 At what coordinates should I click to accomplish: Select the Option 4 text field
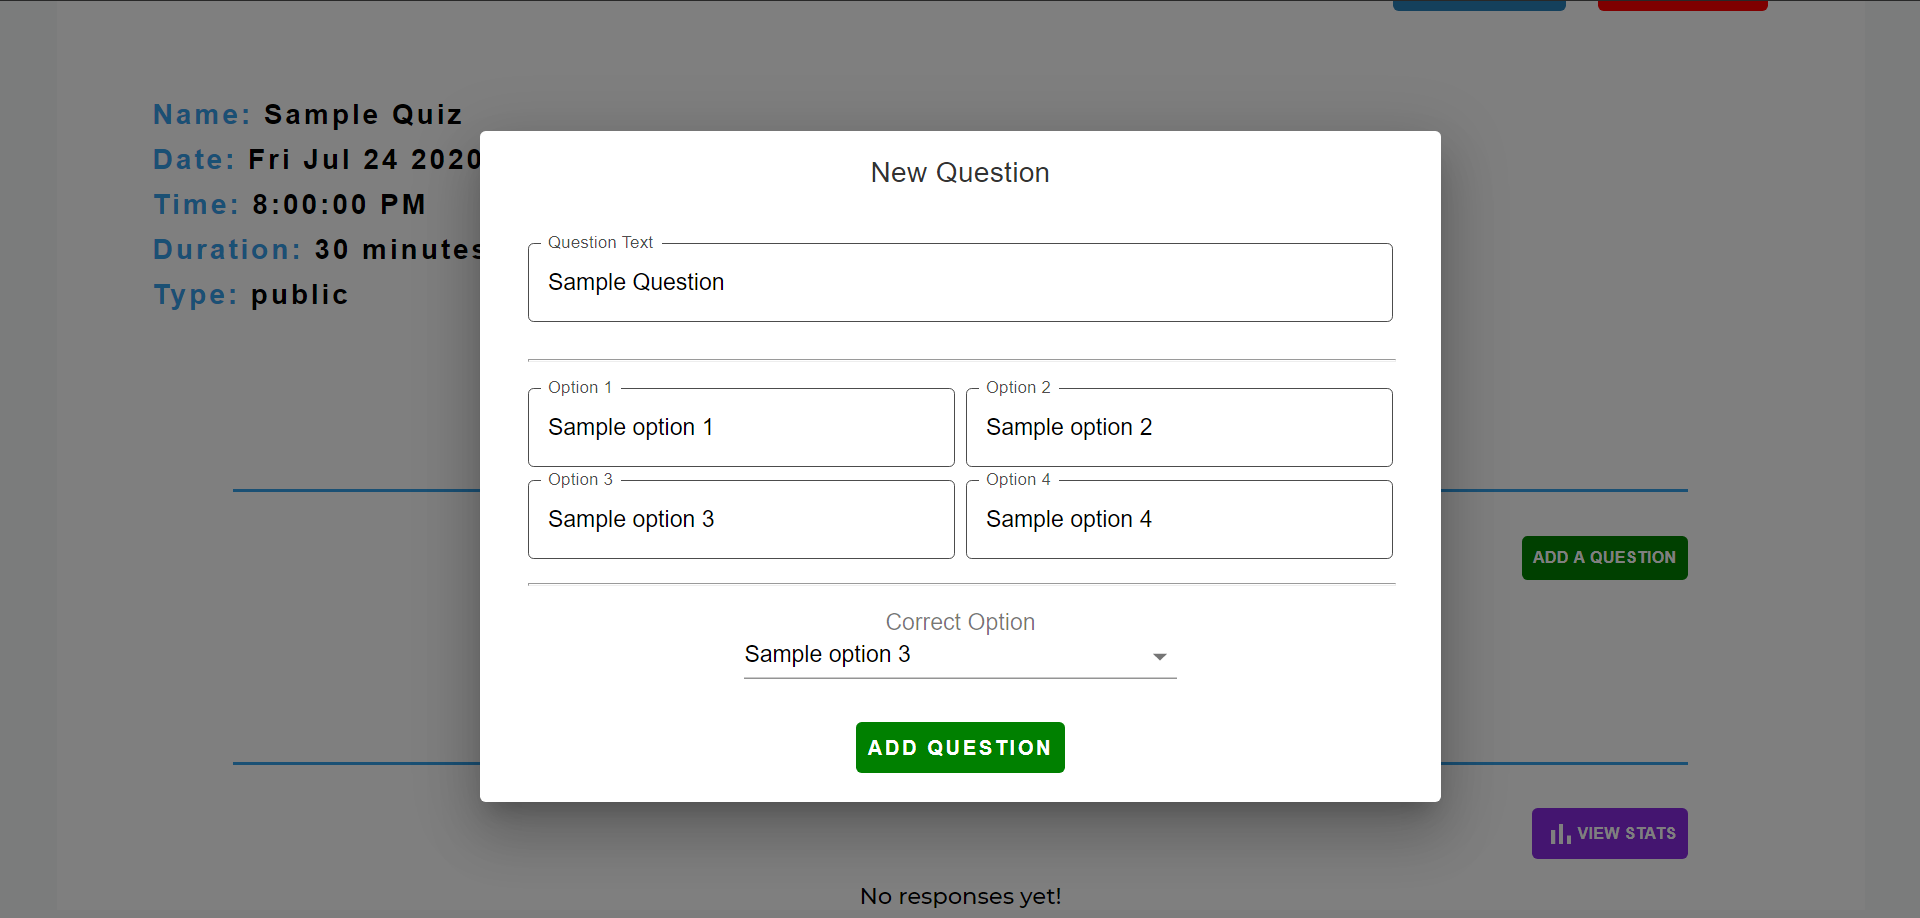point(1179,520)
